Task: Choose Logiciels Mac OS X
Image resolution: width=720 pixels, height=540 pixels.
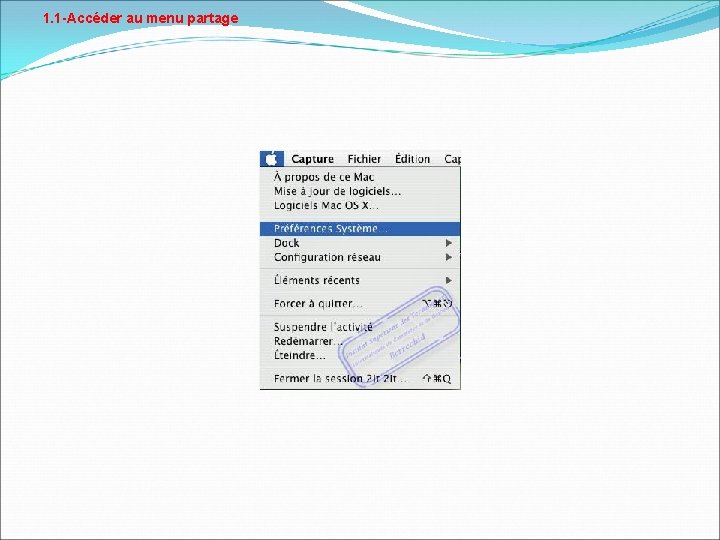Action: click(x=360, y=205)
